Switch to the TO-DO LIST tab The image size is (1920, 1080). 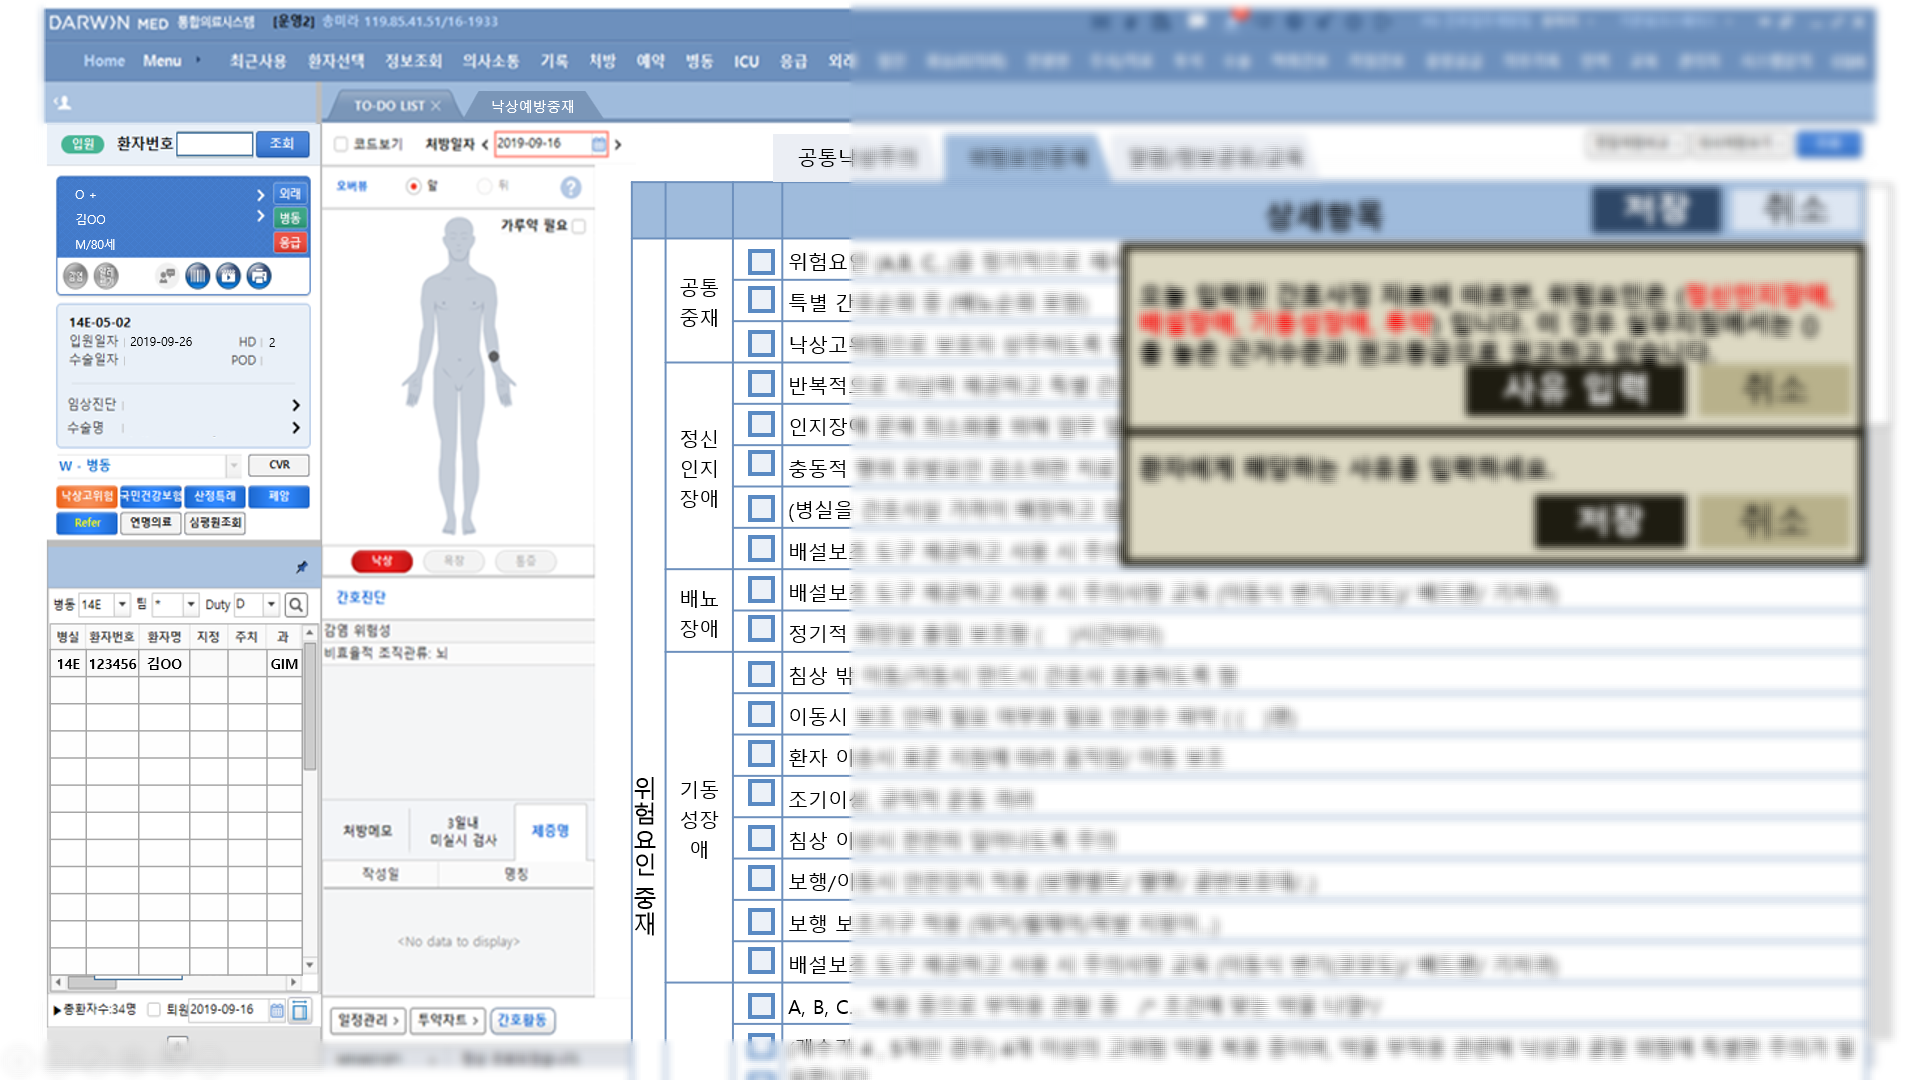point(390,106)
